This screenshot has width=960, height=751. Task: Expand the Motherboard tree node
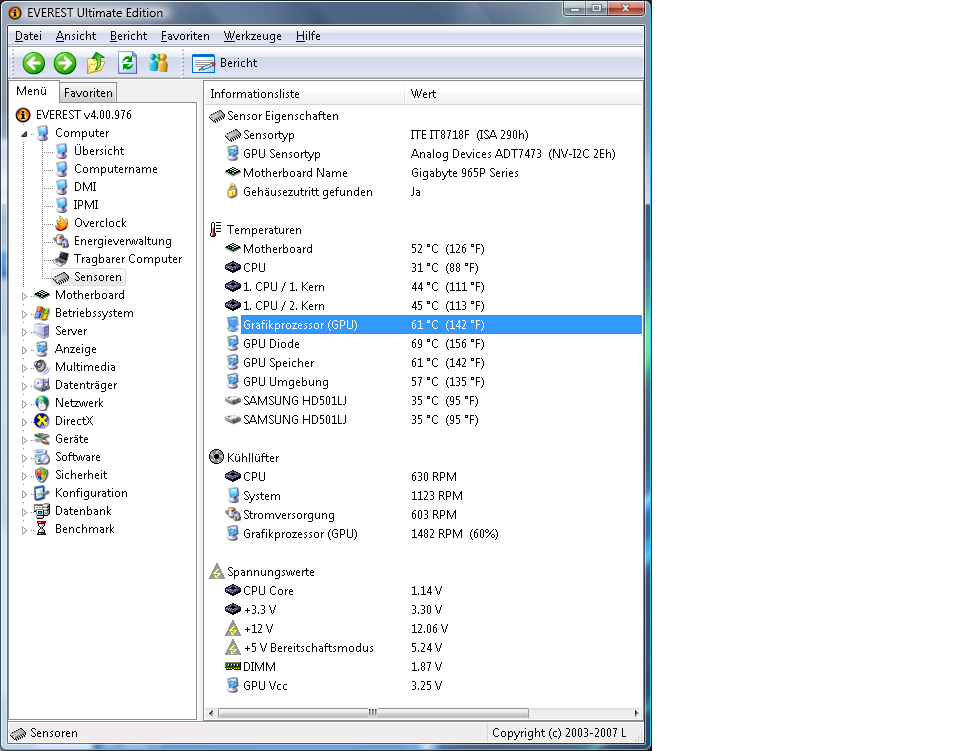[24, 296]
